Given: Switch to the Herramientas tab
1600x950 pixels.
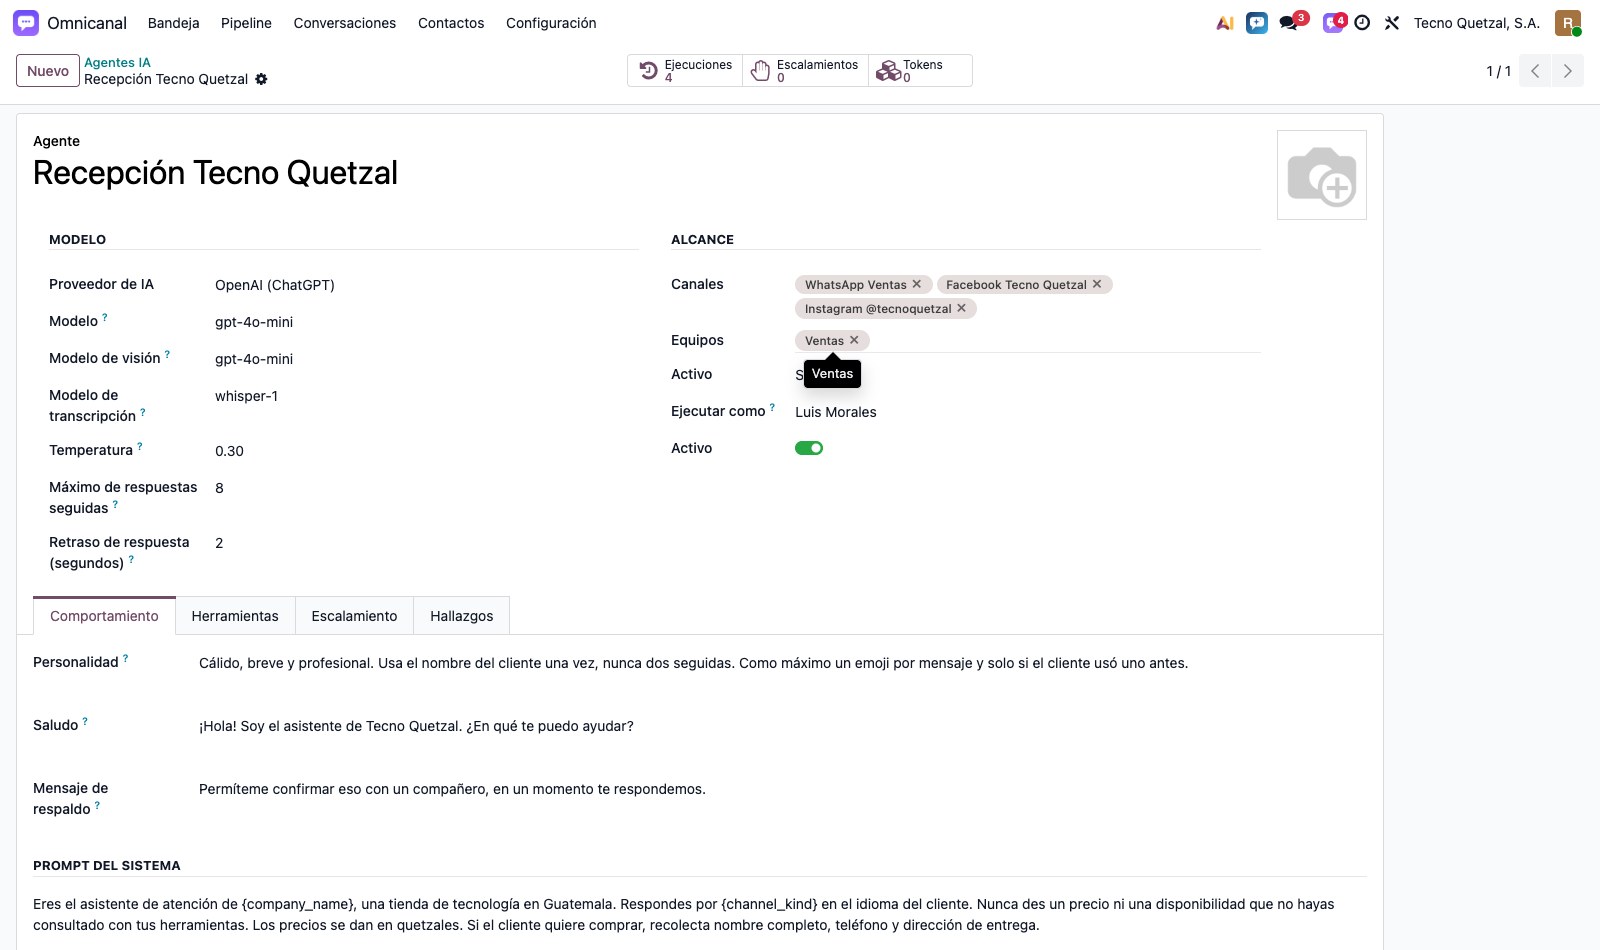Looking at the screenshot, I should coord(235,616).
